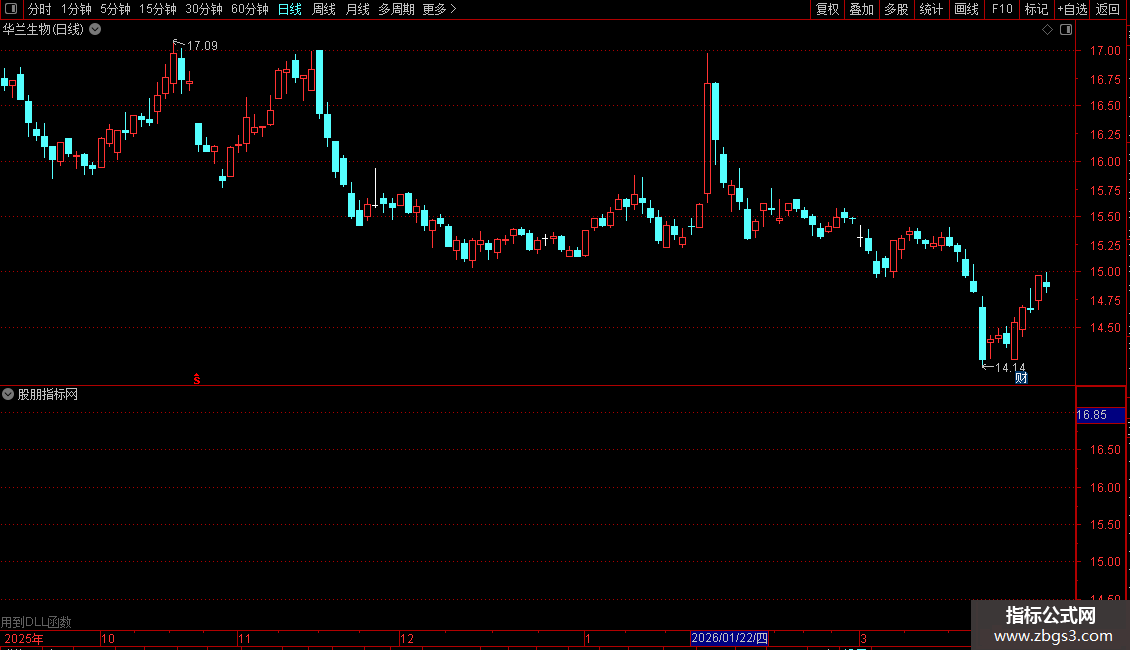Viewport: 1130px width, 650px height.
Task: Expand the 股朋指标网 indicator menu
Action: pos(8,394)
